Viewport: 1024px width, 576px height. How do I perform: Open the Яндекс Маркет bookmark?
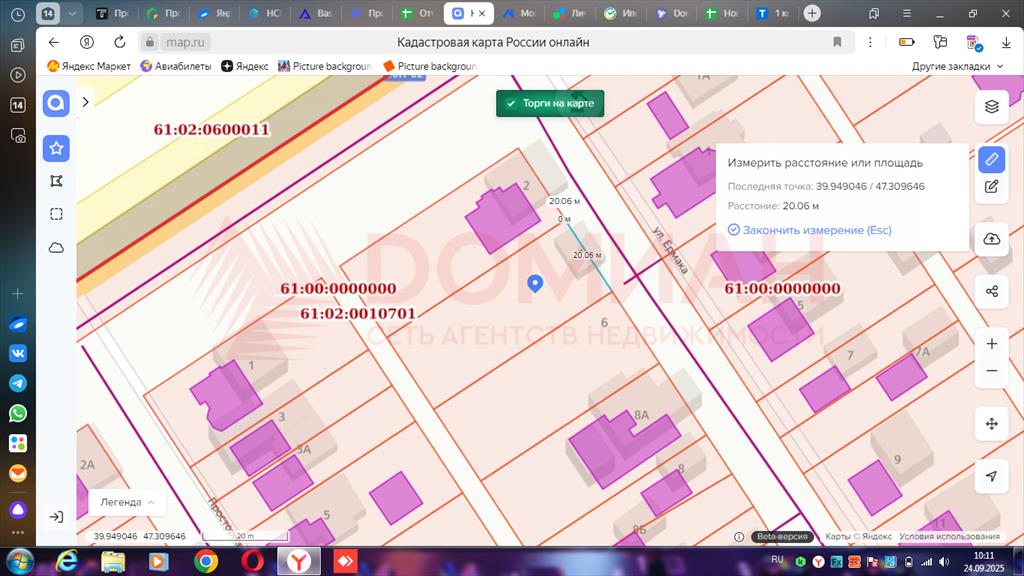tap(90, 66)
